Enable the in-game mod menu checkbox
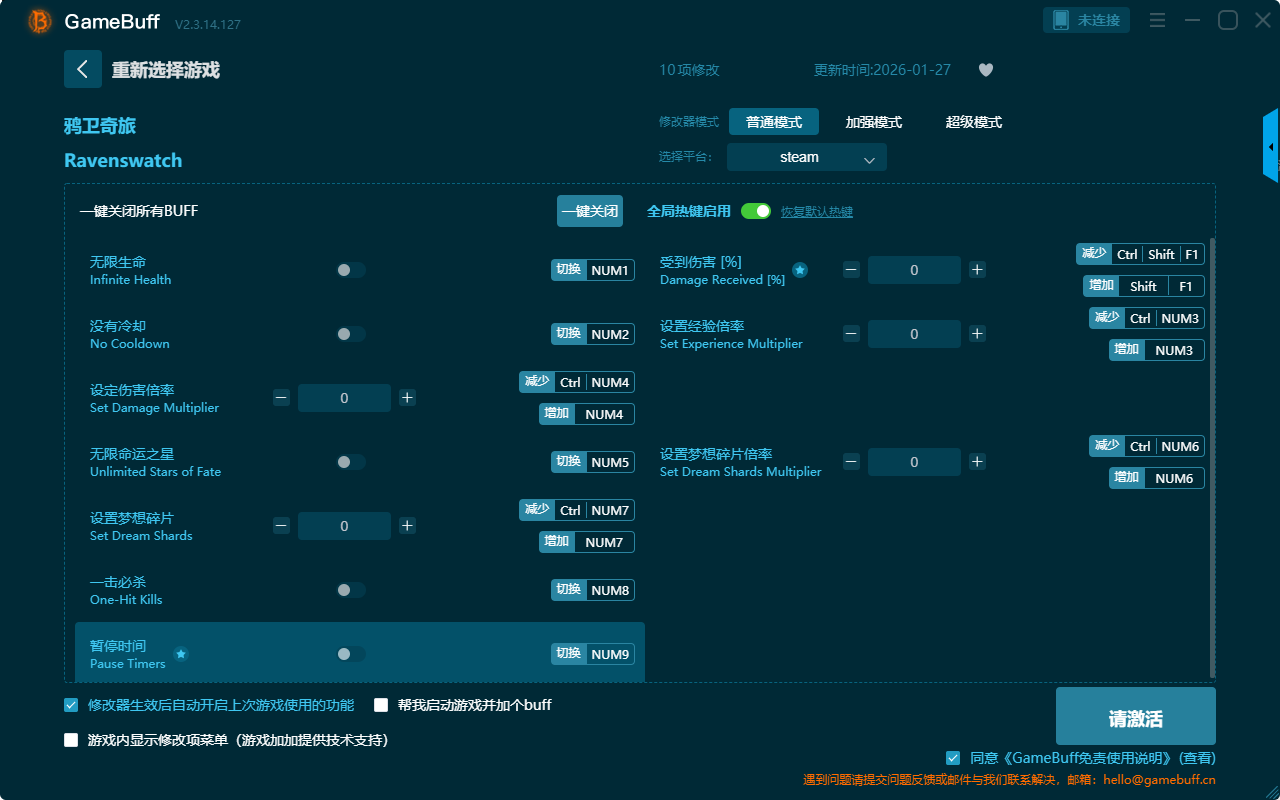Screen dimensions: 1280x800 [x=71, y=740]
